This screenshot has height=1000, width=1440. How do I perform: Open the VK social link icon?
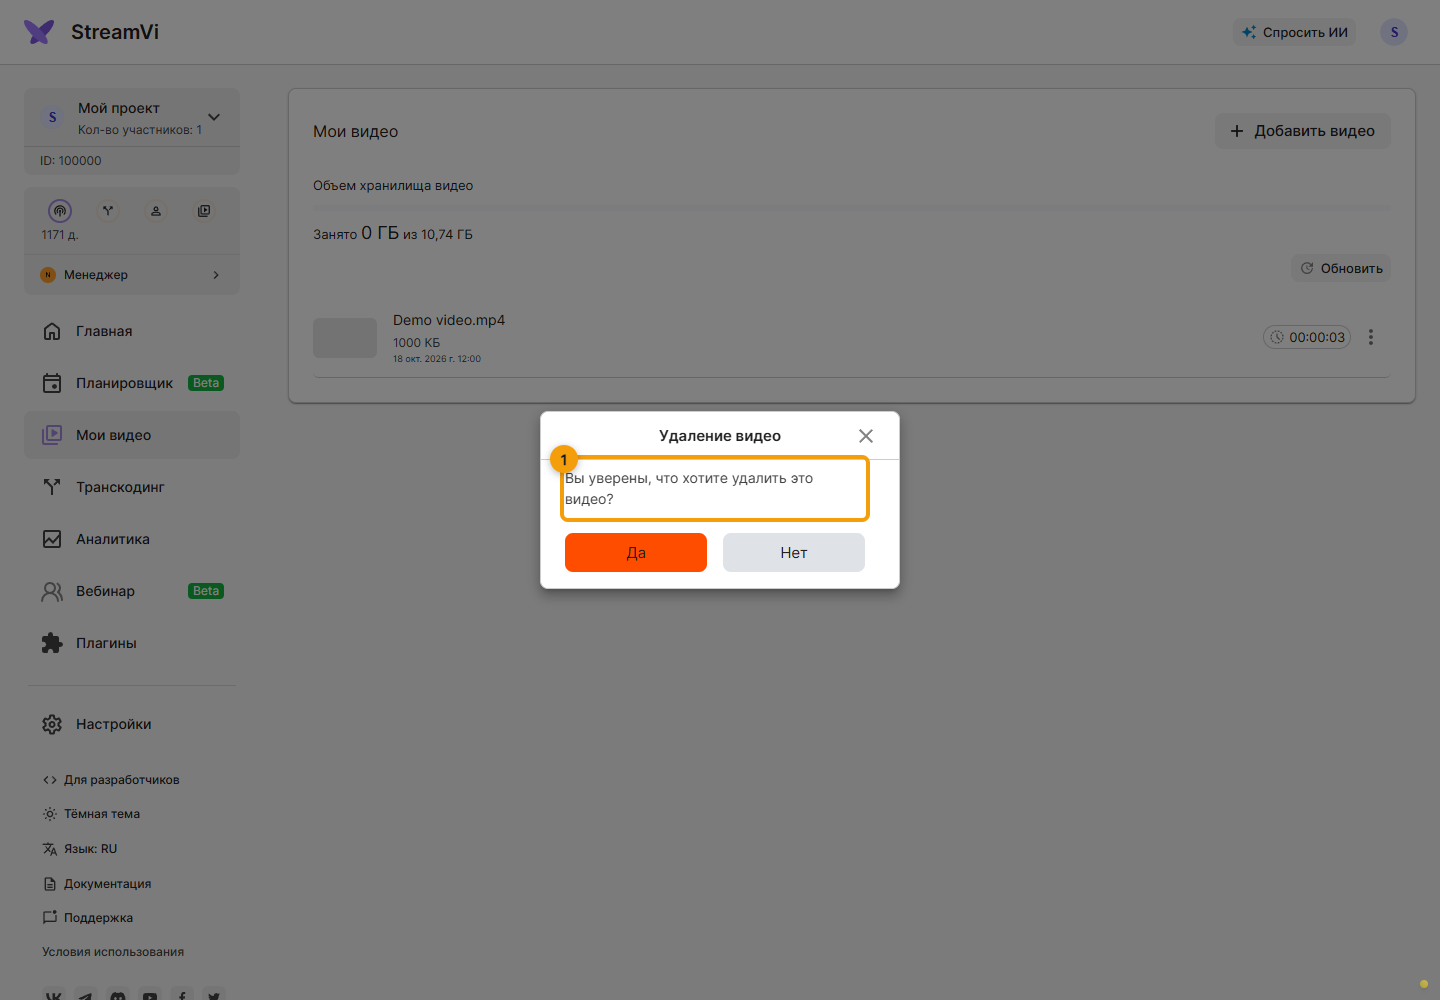coord(53,995)
